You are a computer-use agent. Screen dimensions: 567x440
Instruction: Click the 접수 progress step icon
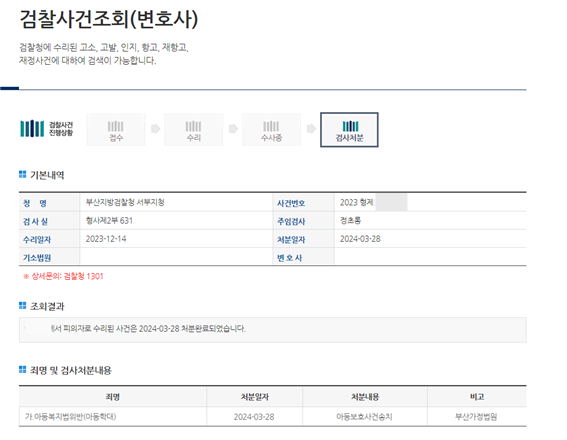pos(116,130)
